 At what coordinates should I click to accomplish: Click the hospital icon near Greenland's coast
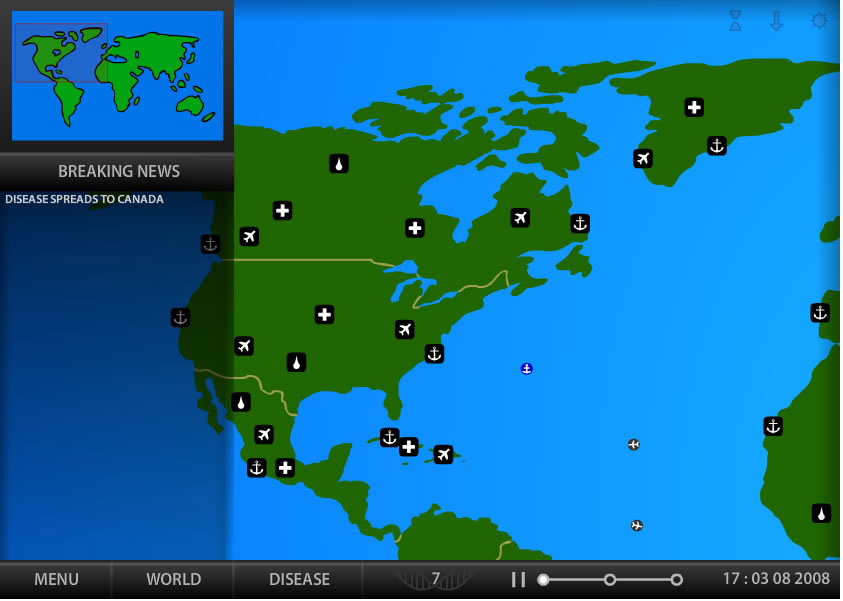tap(694, 107)
